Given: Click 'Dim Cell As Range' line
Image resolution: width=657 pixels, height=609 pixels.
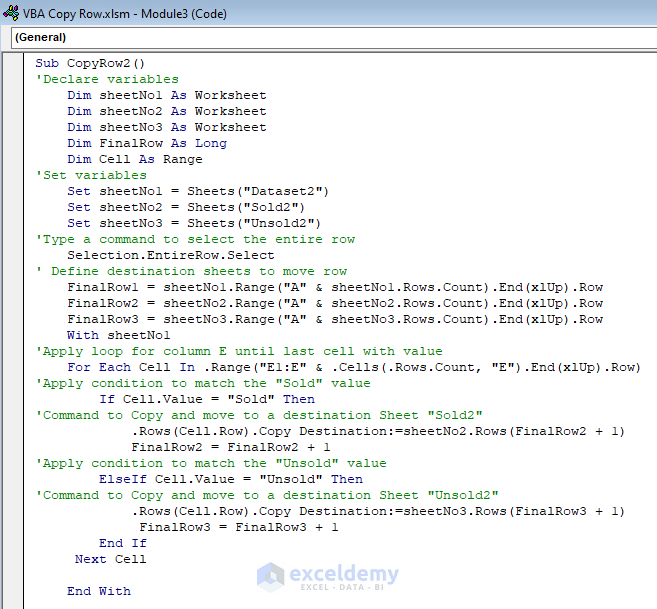Looking at the screenshot, I should [135, 159].
